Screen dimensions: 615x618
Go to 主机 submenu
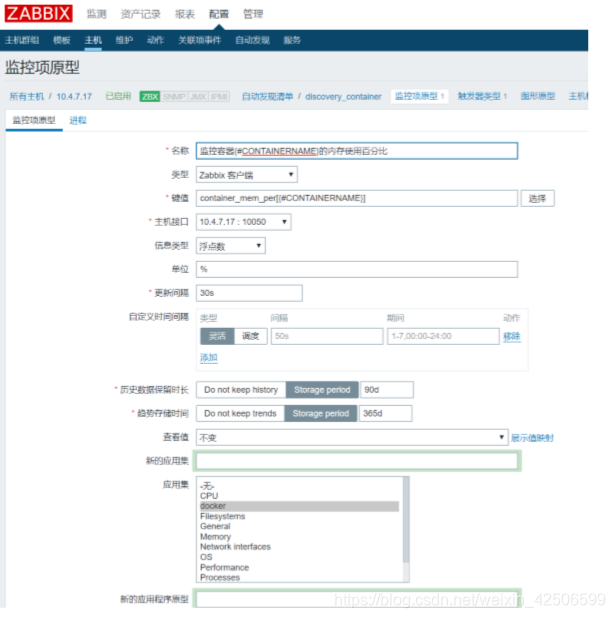(x=93, y=40)
